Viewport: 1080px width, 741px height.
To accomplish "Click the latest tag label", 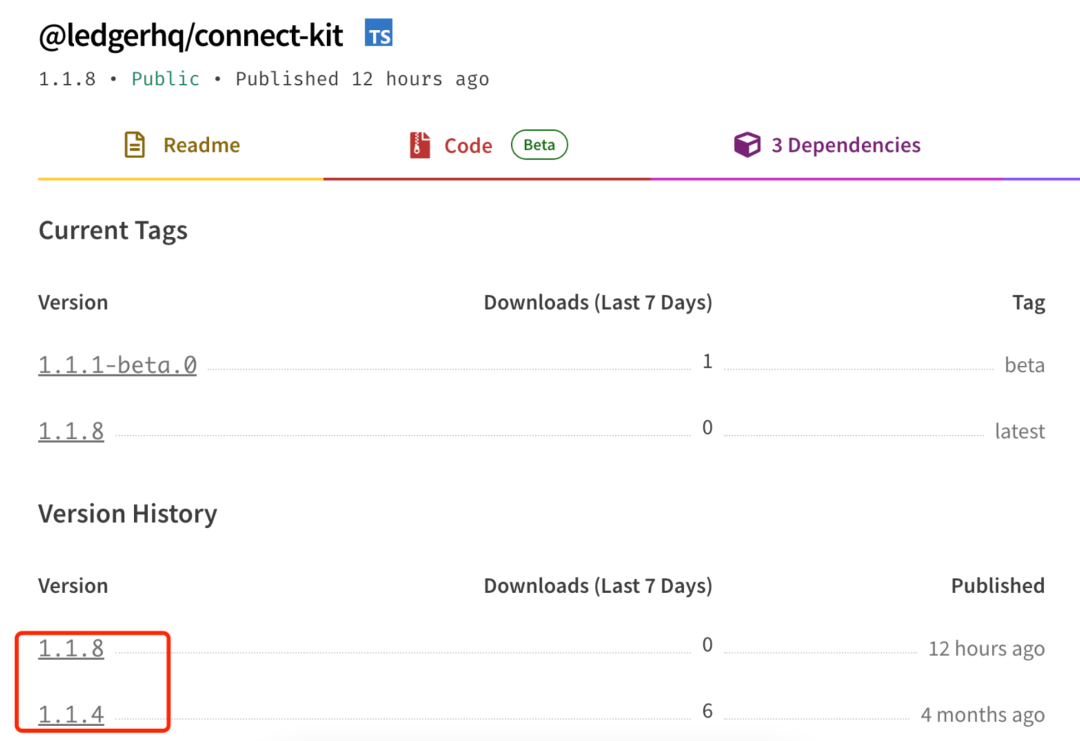I will [1019, 431].
